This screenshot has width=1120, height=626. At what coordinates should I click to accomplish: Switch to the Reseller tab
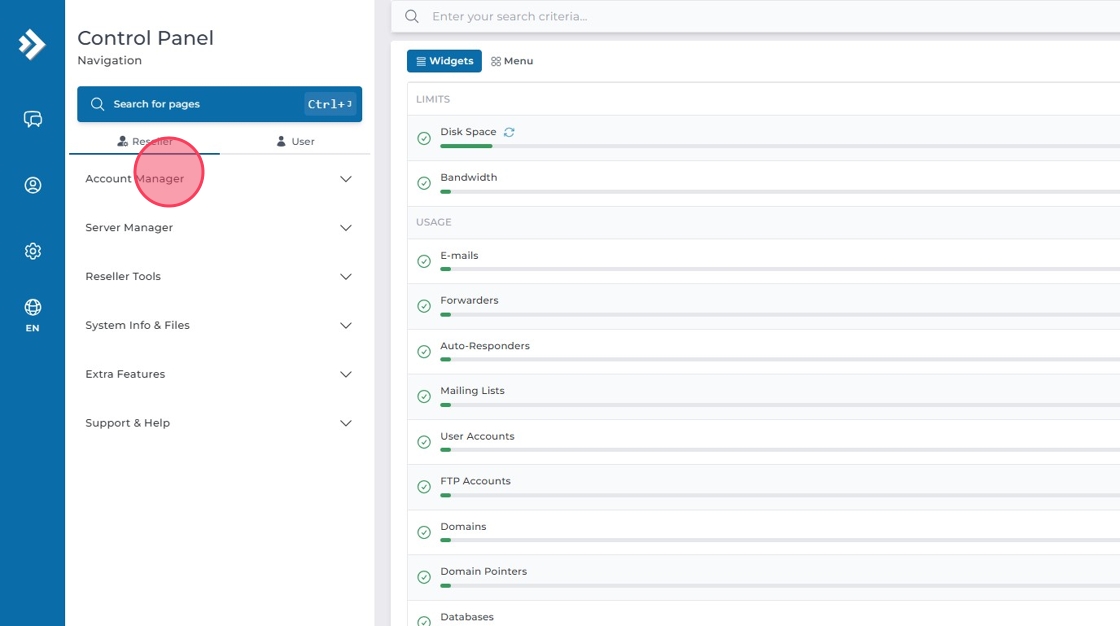coord(145,142)
